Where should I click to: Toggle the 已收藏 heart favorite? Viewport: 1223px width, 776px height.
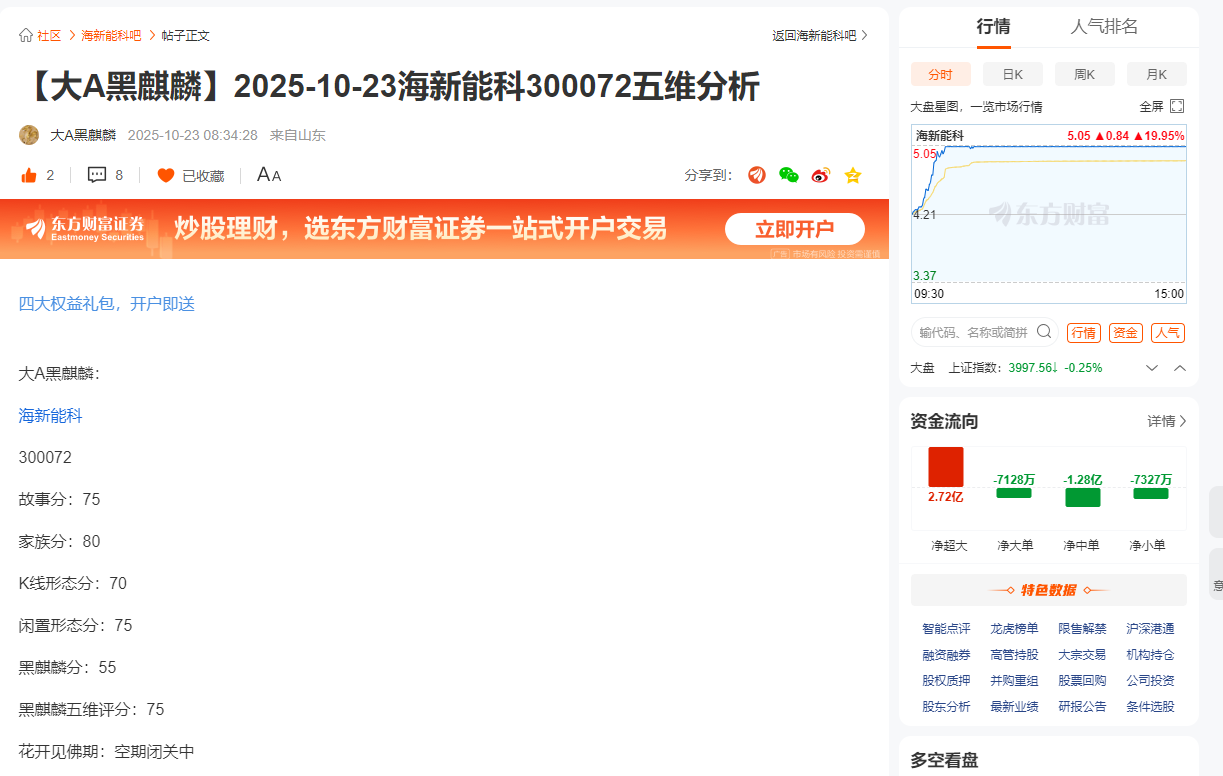[166, 175]
